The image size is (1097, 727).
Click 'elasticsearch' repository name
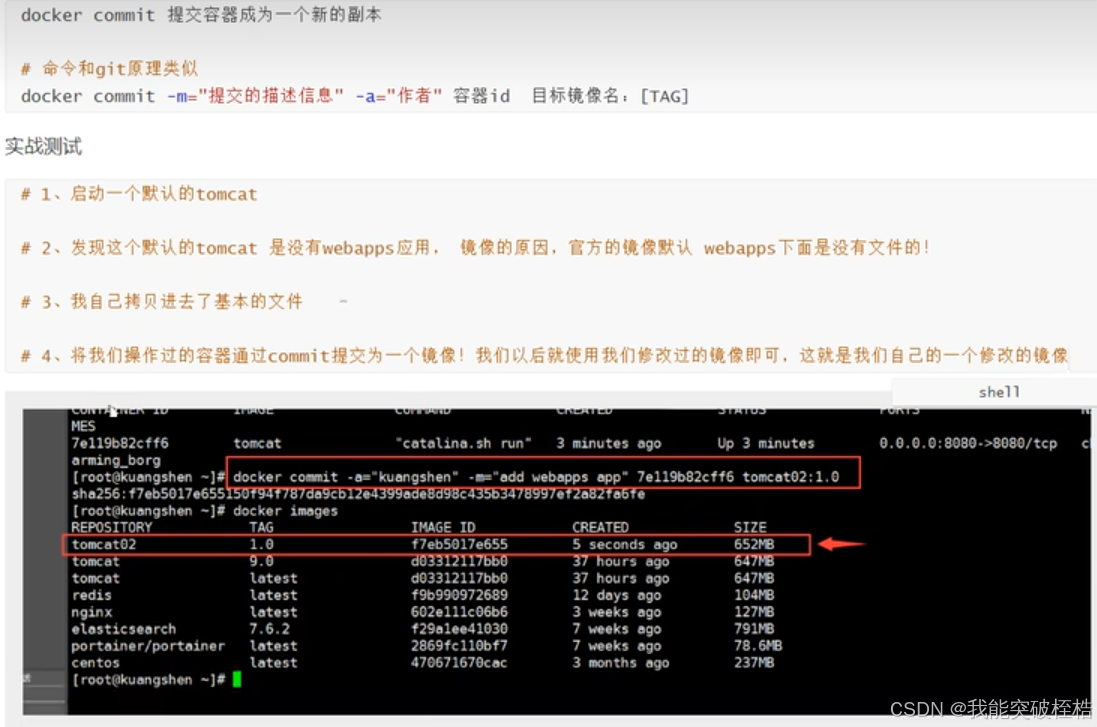[124, 629]
